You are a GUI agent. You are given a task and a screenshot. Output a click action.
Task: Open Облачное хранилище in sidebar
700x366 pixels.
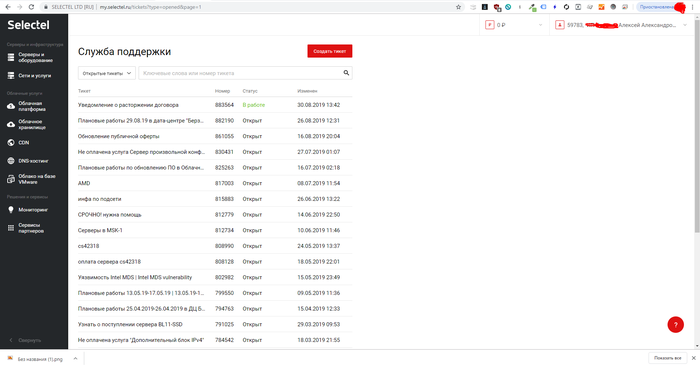[27, 124]
